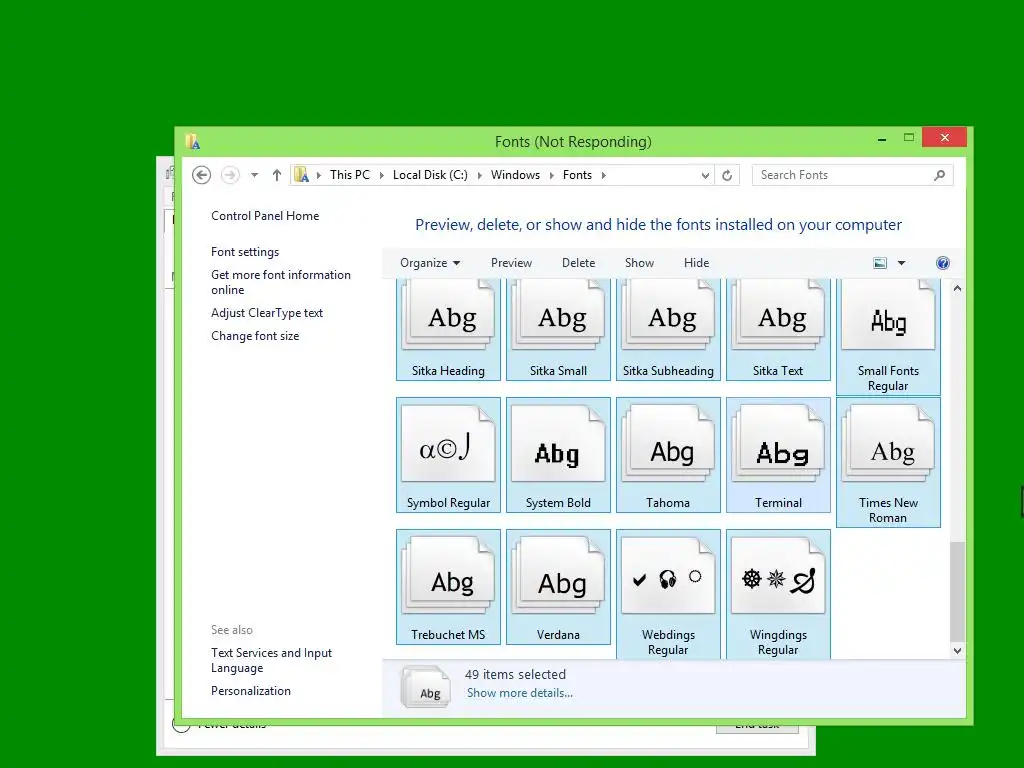The height and width of the screenshot is (768, 1024).
Task: Click the scroll up arrow of font list
Action: click(957, 288)
